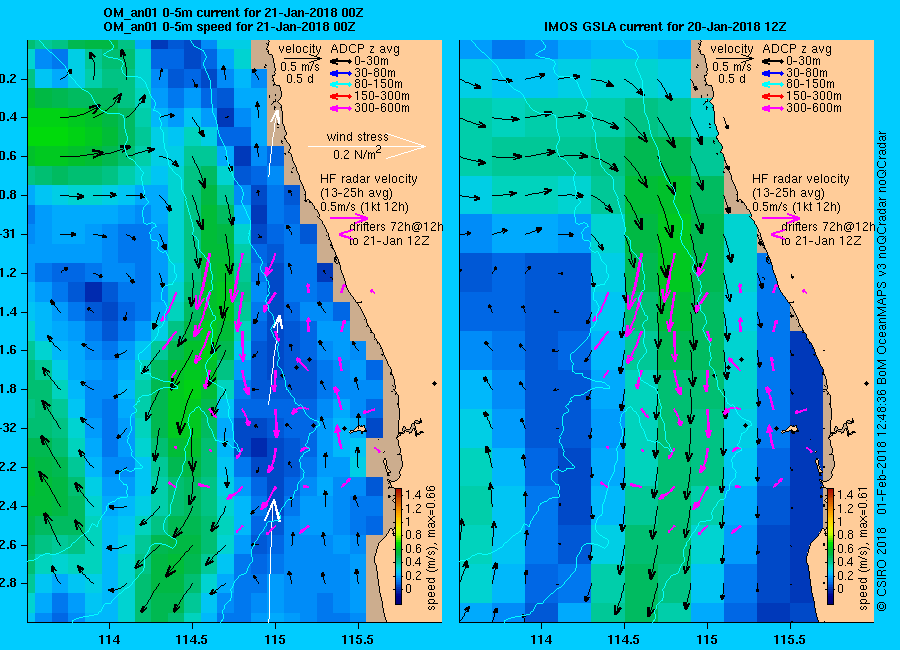Click the magenta HF radar arrow in right panel
The width and height of the screenshot is (900, 650).
[781, 218]
